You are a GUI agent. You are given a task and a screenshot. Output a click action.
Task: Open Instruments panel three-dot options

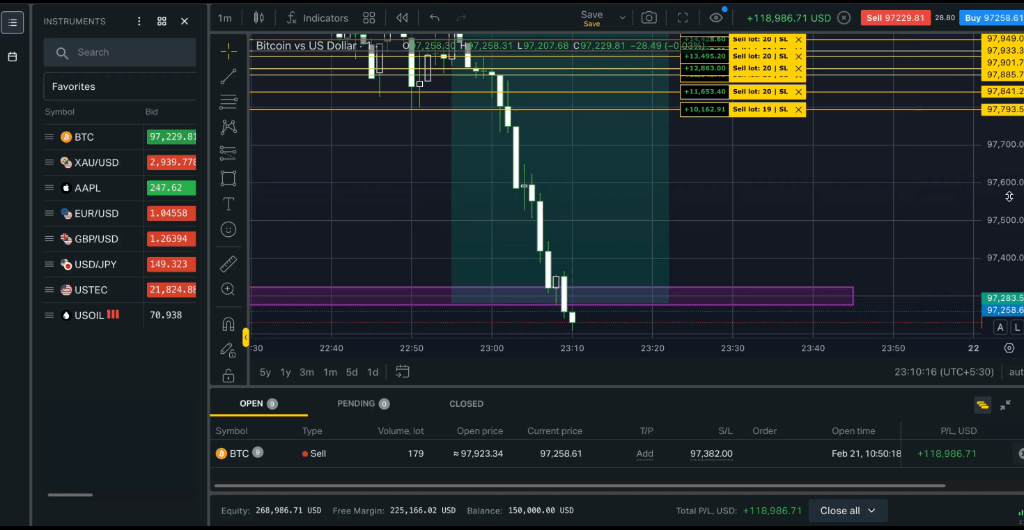pyautogui.click(x=139, y=22)
